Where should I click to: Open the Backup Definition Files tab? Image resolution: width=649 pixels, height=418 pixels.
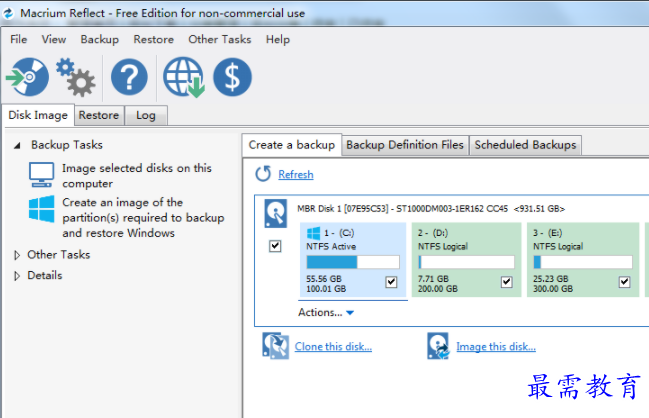[x=405, y=145]
